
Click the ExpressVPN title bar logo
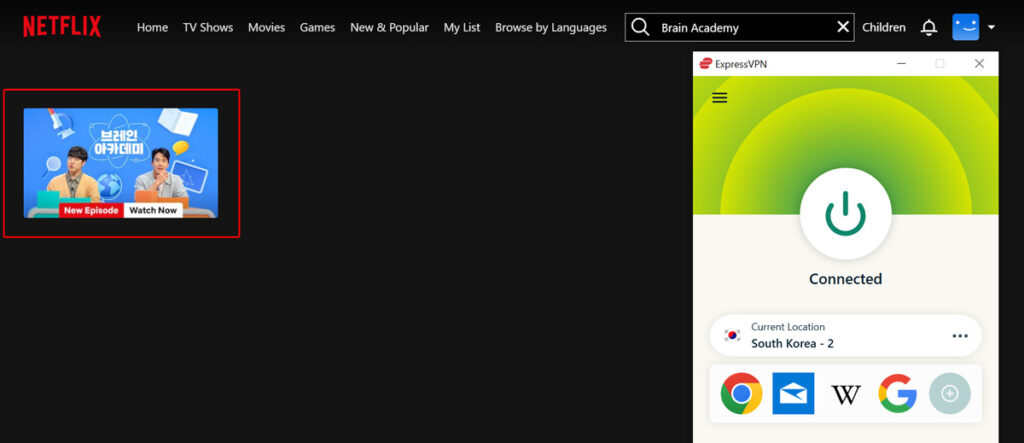coord(705,63)
